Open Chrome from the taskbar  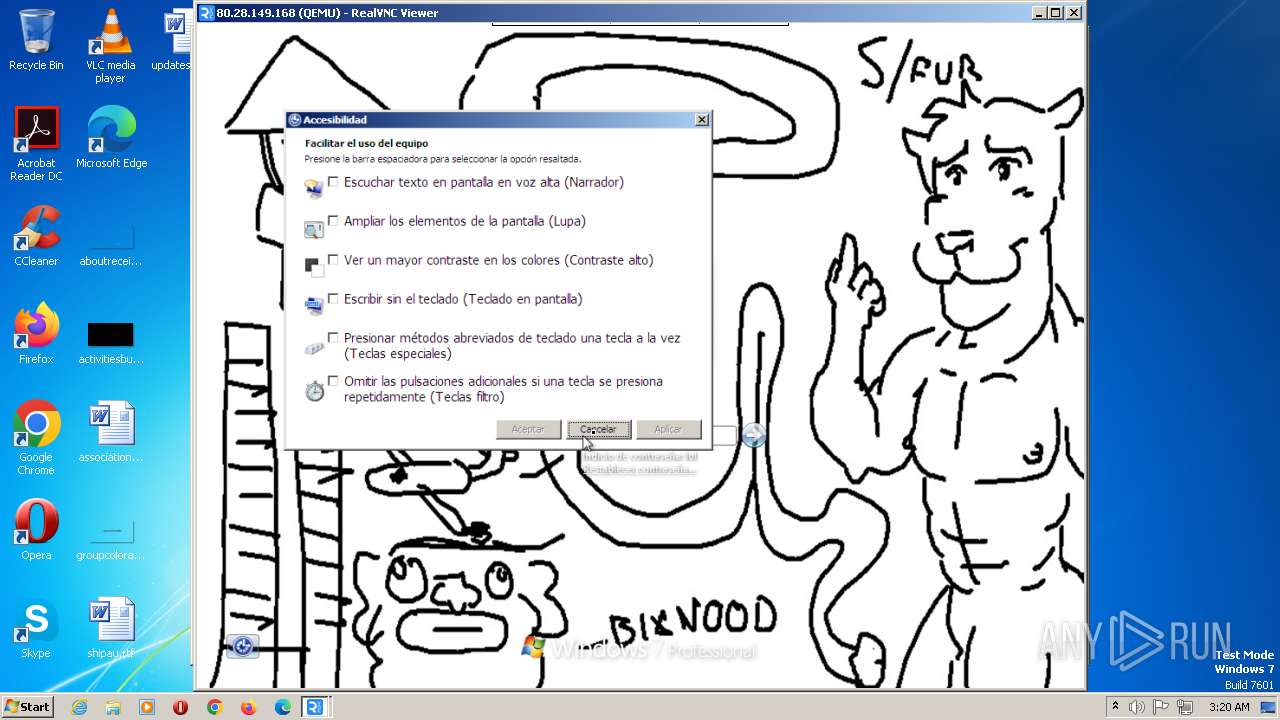click(214, 707)
